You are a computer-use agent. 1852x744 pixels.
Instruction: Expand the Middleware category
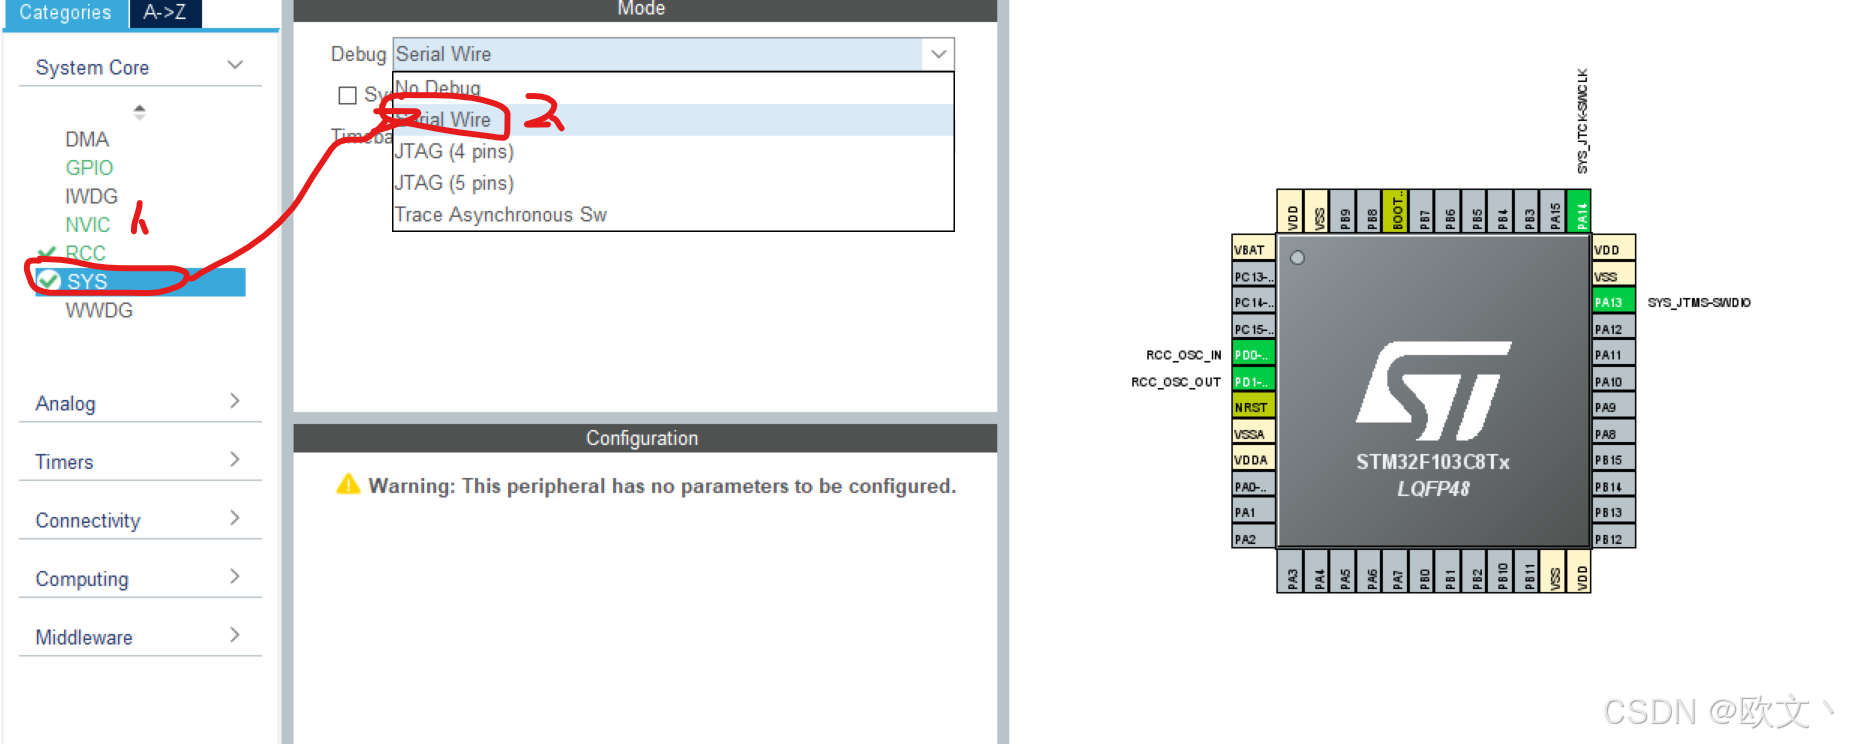235,636
